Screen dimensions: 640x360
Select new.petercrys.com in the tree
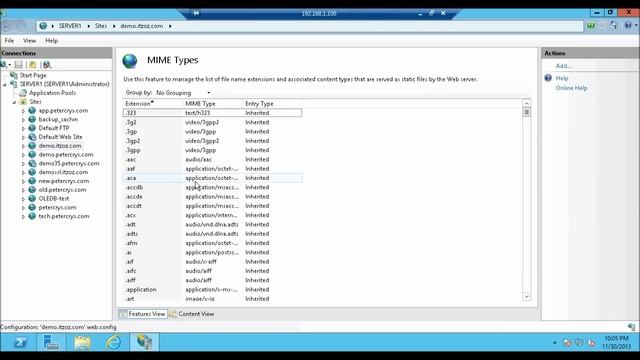click(x=64, y=181)
